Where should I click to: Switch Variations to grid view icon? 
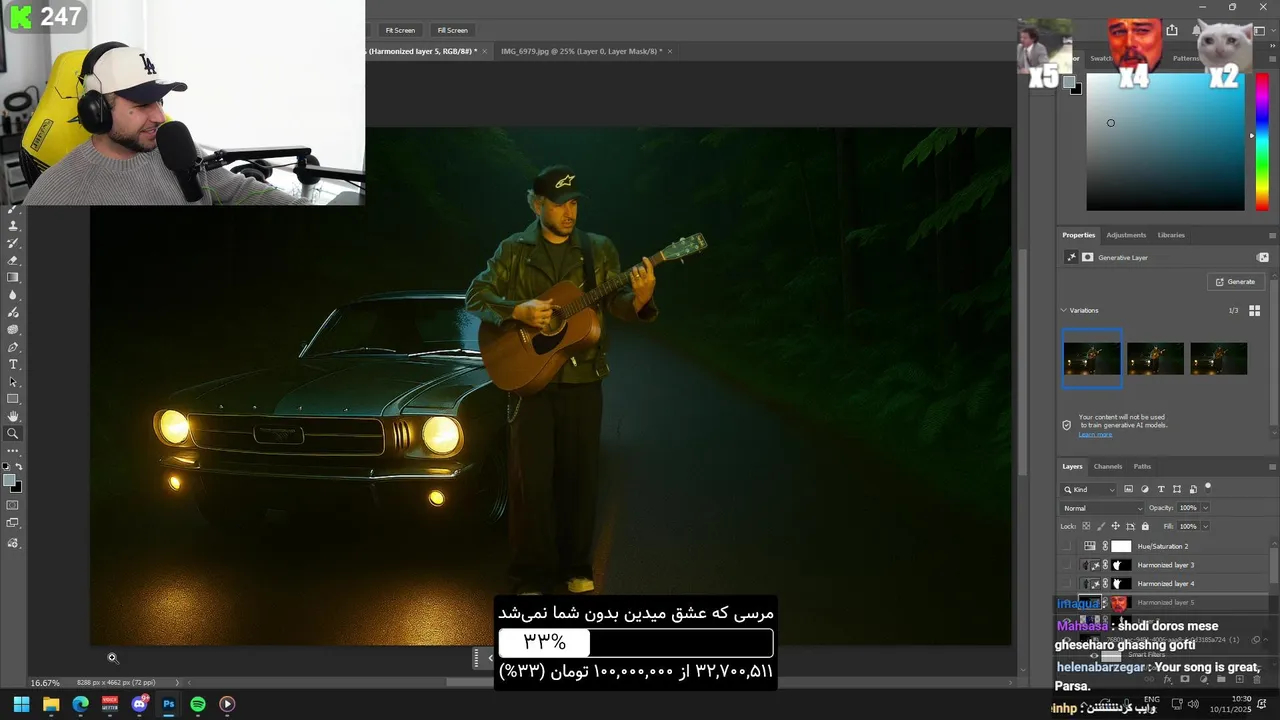click(1255, 311)
